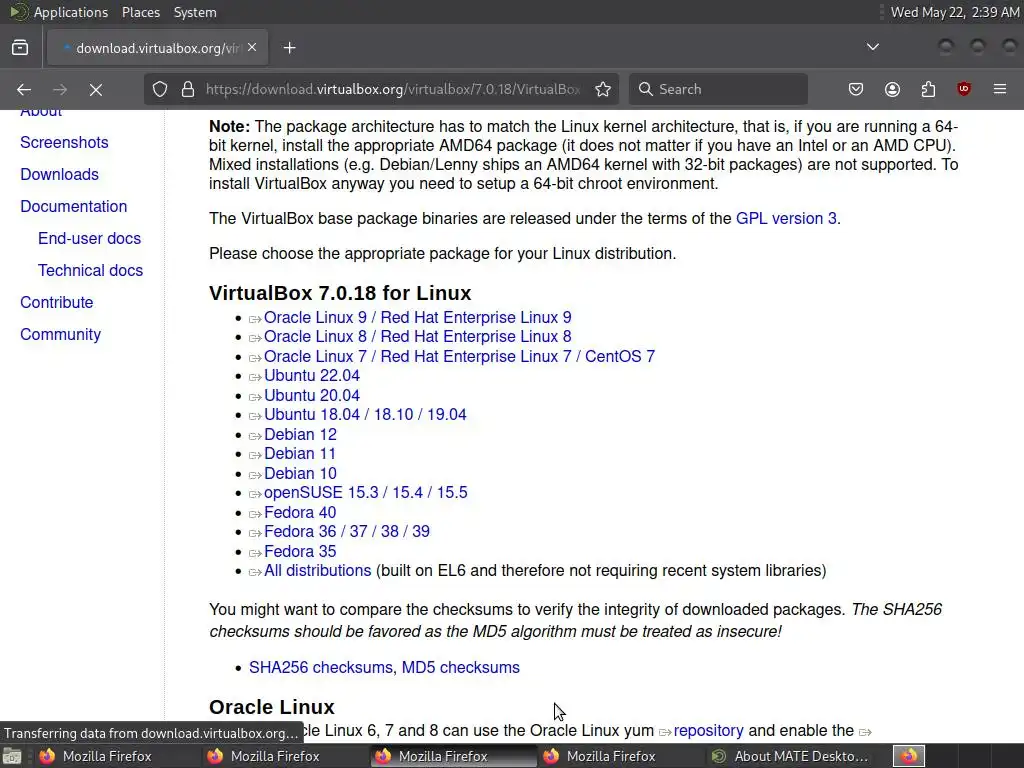The height and width of the screenshot is (768, 1024).
Task: Open MD5 checksums link
Action: coord(460,667)
